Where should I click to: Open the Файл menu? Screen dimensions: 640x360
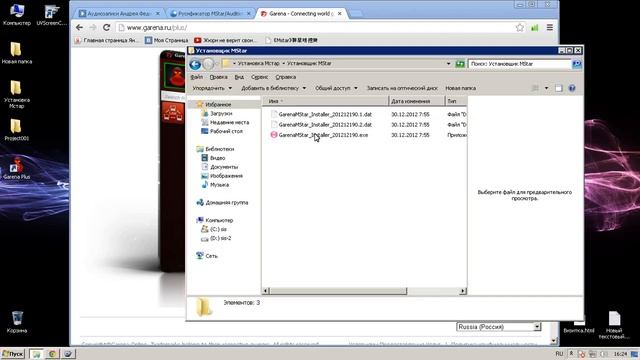(196, 77)
